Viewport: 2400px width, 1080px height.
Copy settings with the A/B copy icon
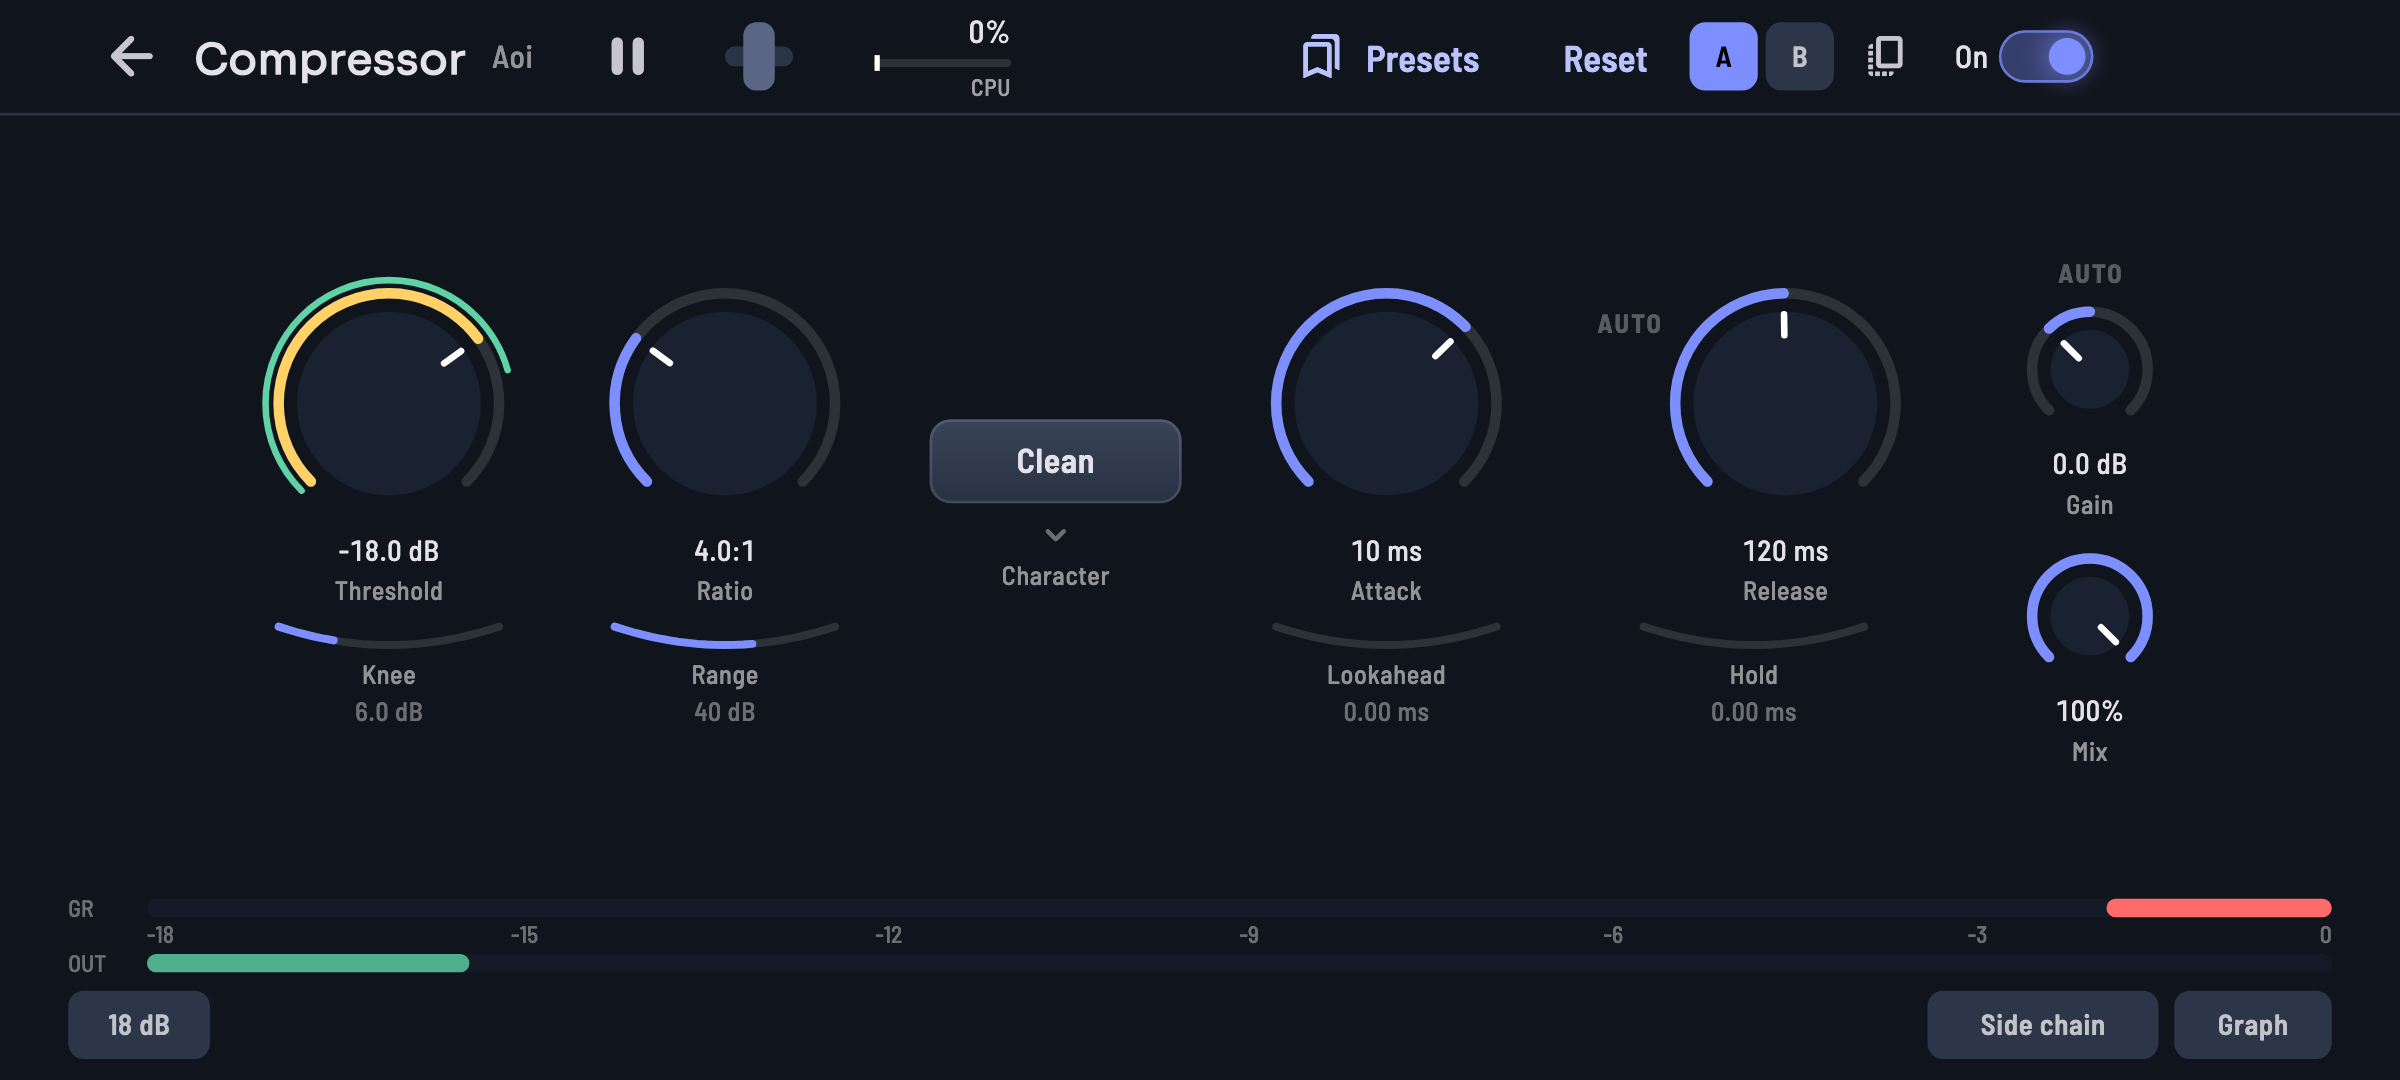(x=1885, y=57)
